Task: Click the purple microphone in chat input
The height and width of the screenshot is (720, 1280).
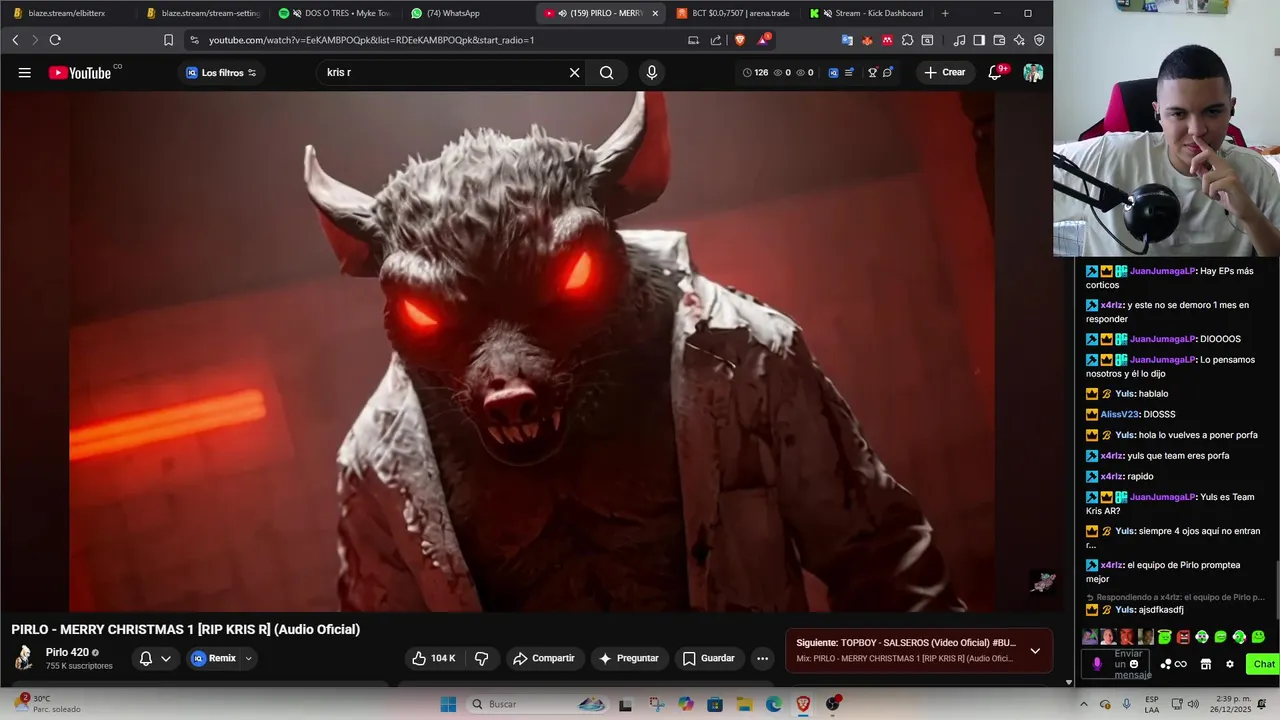Action: (1097, 664)
